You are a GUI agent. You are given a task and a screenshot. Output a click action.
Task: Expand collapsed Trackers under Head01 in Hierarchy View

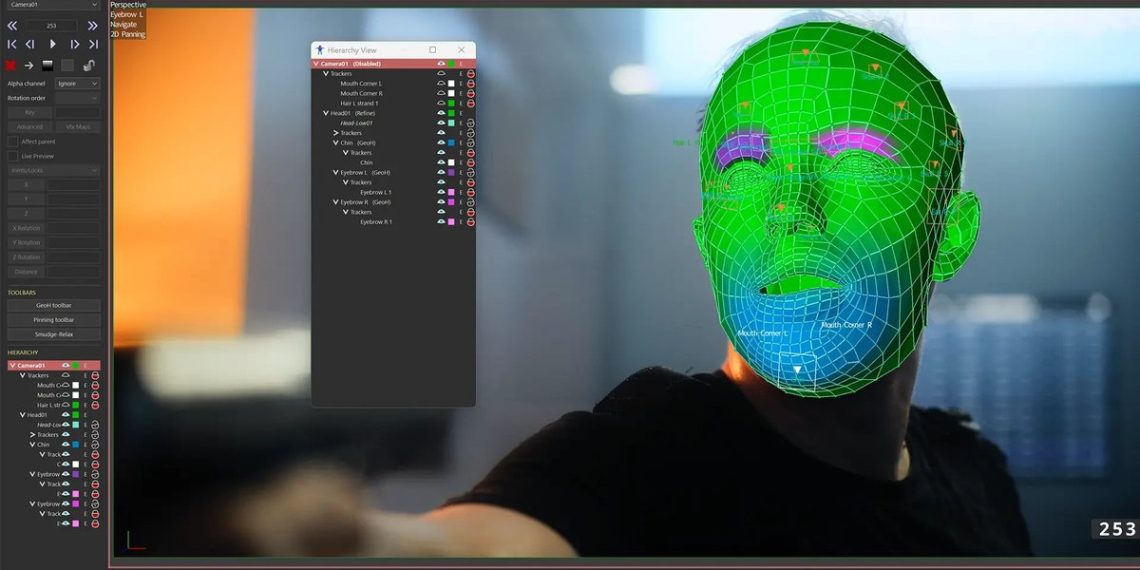[336, 133]
